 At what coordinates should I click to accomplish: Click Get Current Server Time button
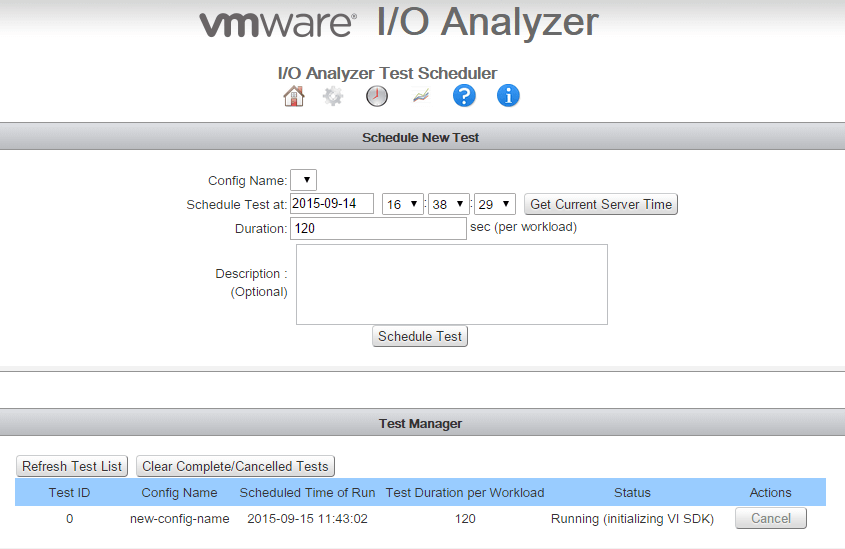pos(601,204)
